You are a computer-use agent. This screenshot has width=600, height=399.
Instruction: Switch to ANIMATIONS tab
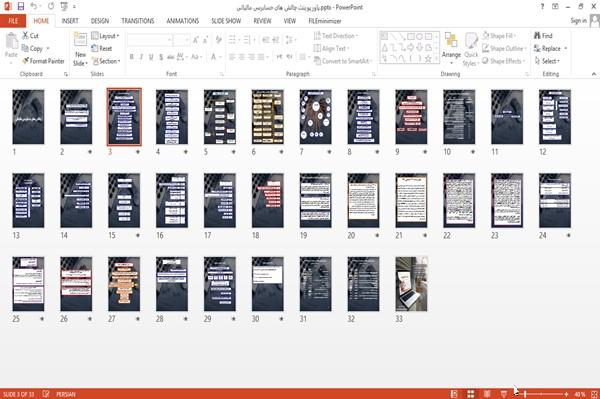coord(183,21)
